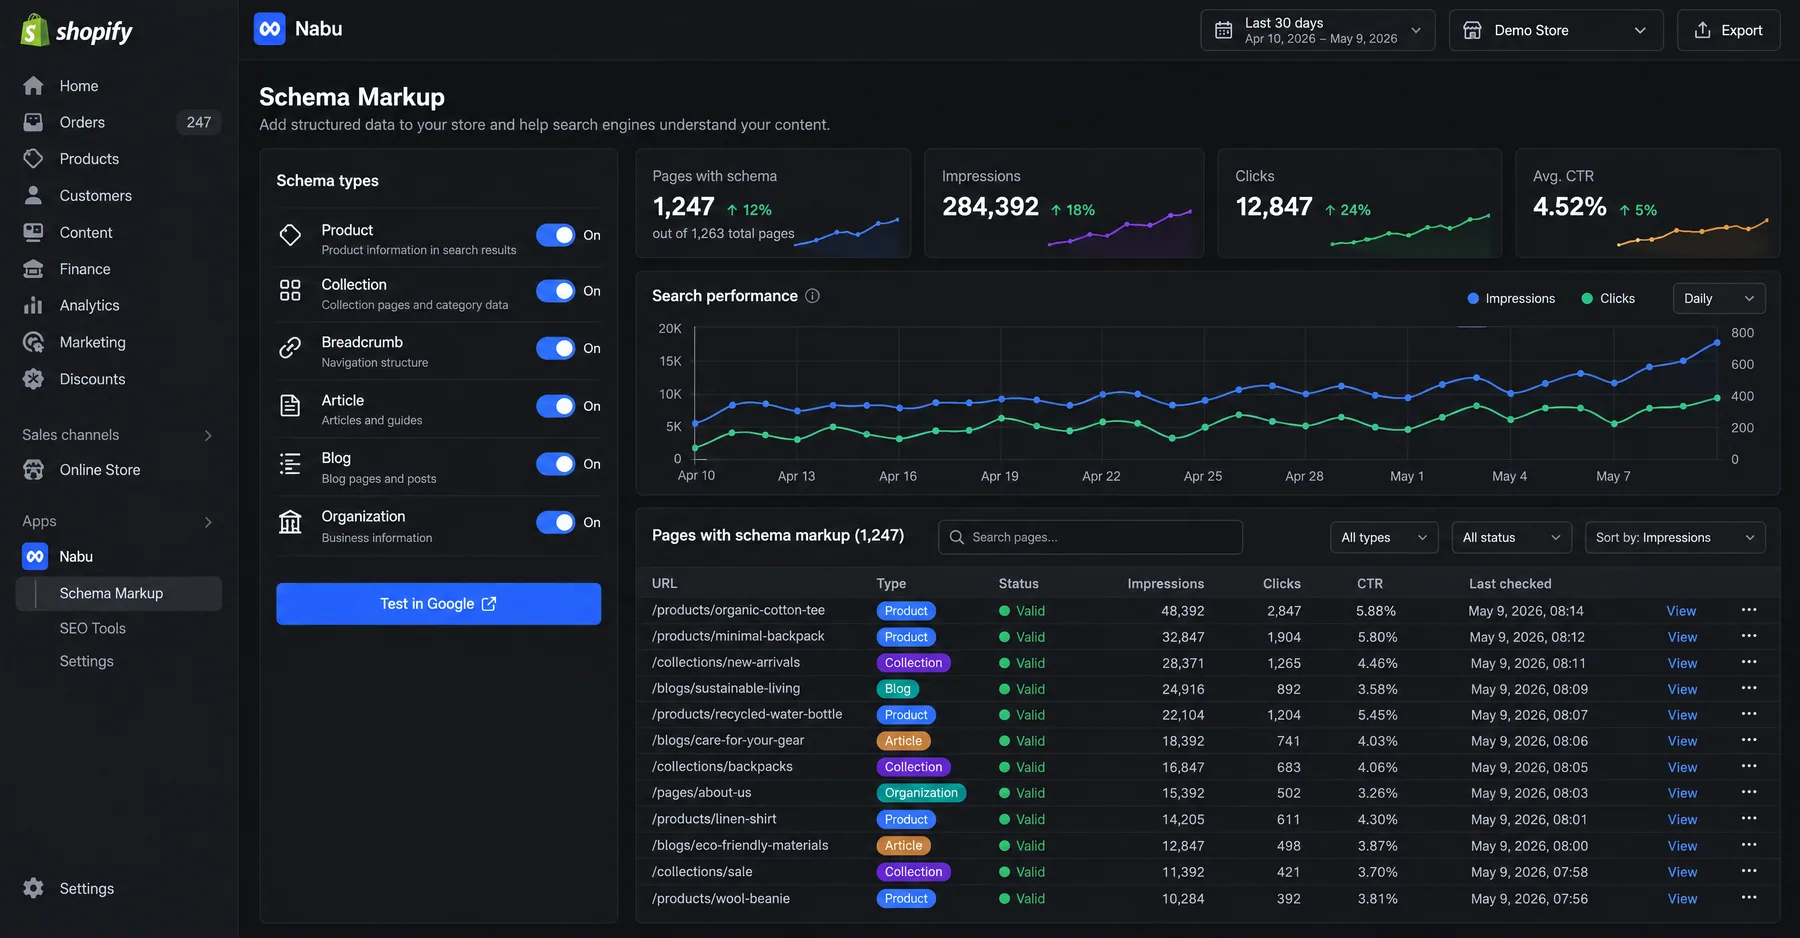
Task: Expand the Apps section chevron
Action: [208, 522]
